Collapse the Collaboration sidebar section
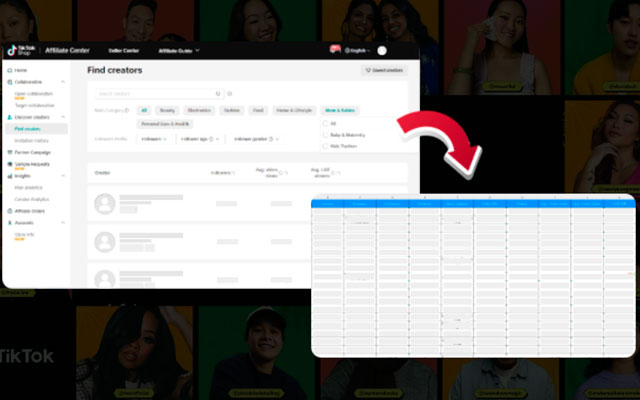Screen dimensions: 640x400 coord(63,82)
